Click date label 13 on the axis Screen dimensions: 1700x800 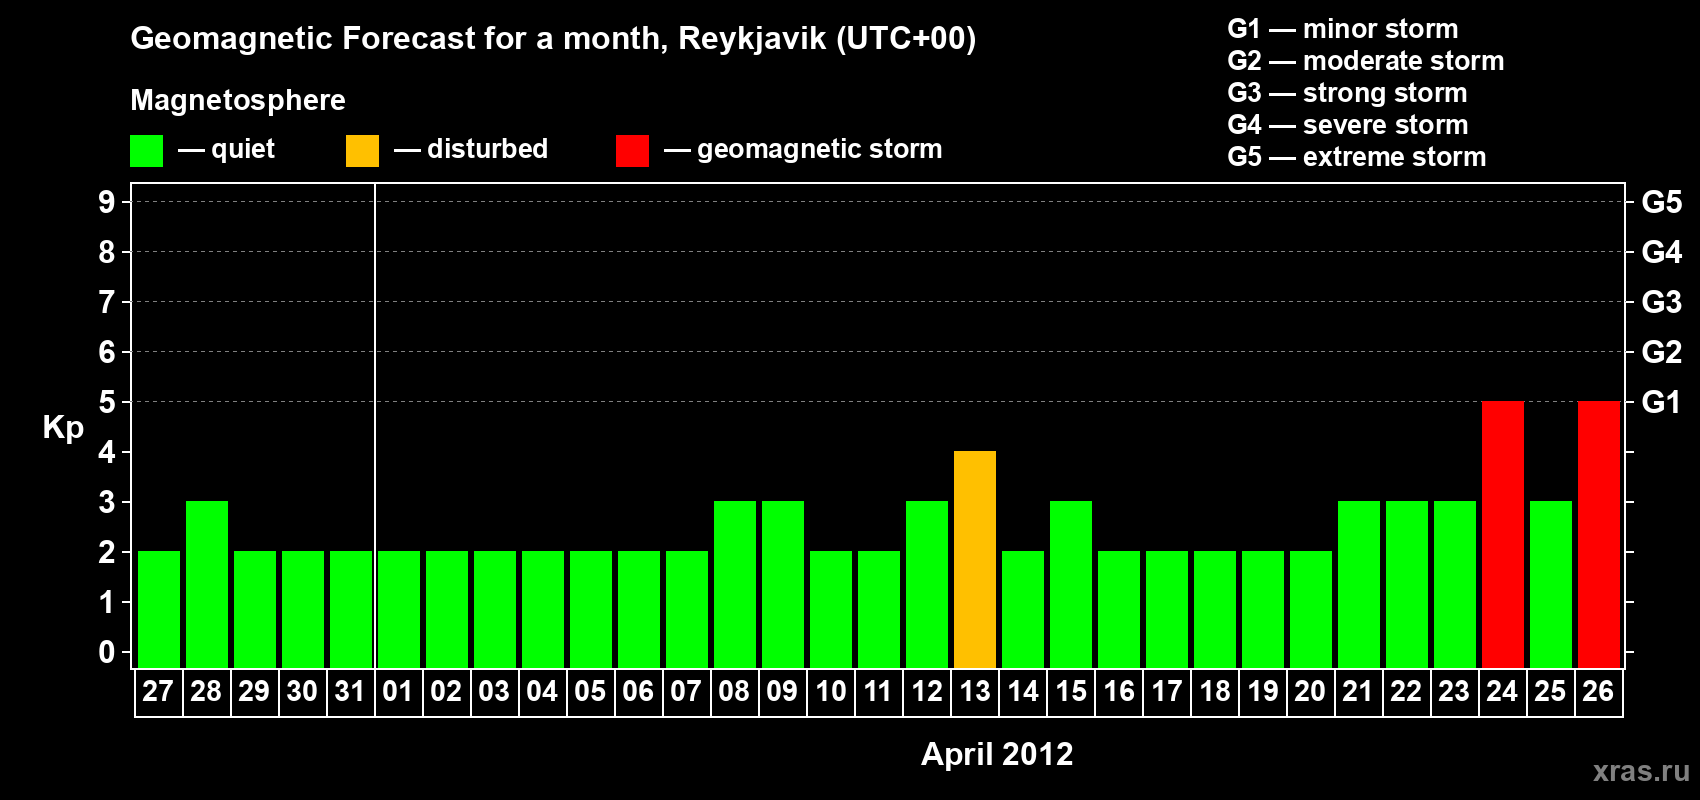pos(975,691)
